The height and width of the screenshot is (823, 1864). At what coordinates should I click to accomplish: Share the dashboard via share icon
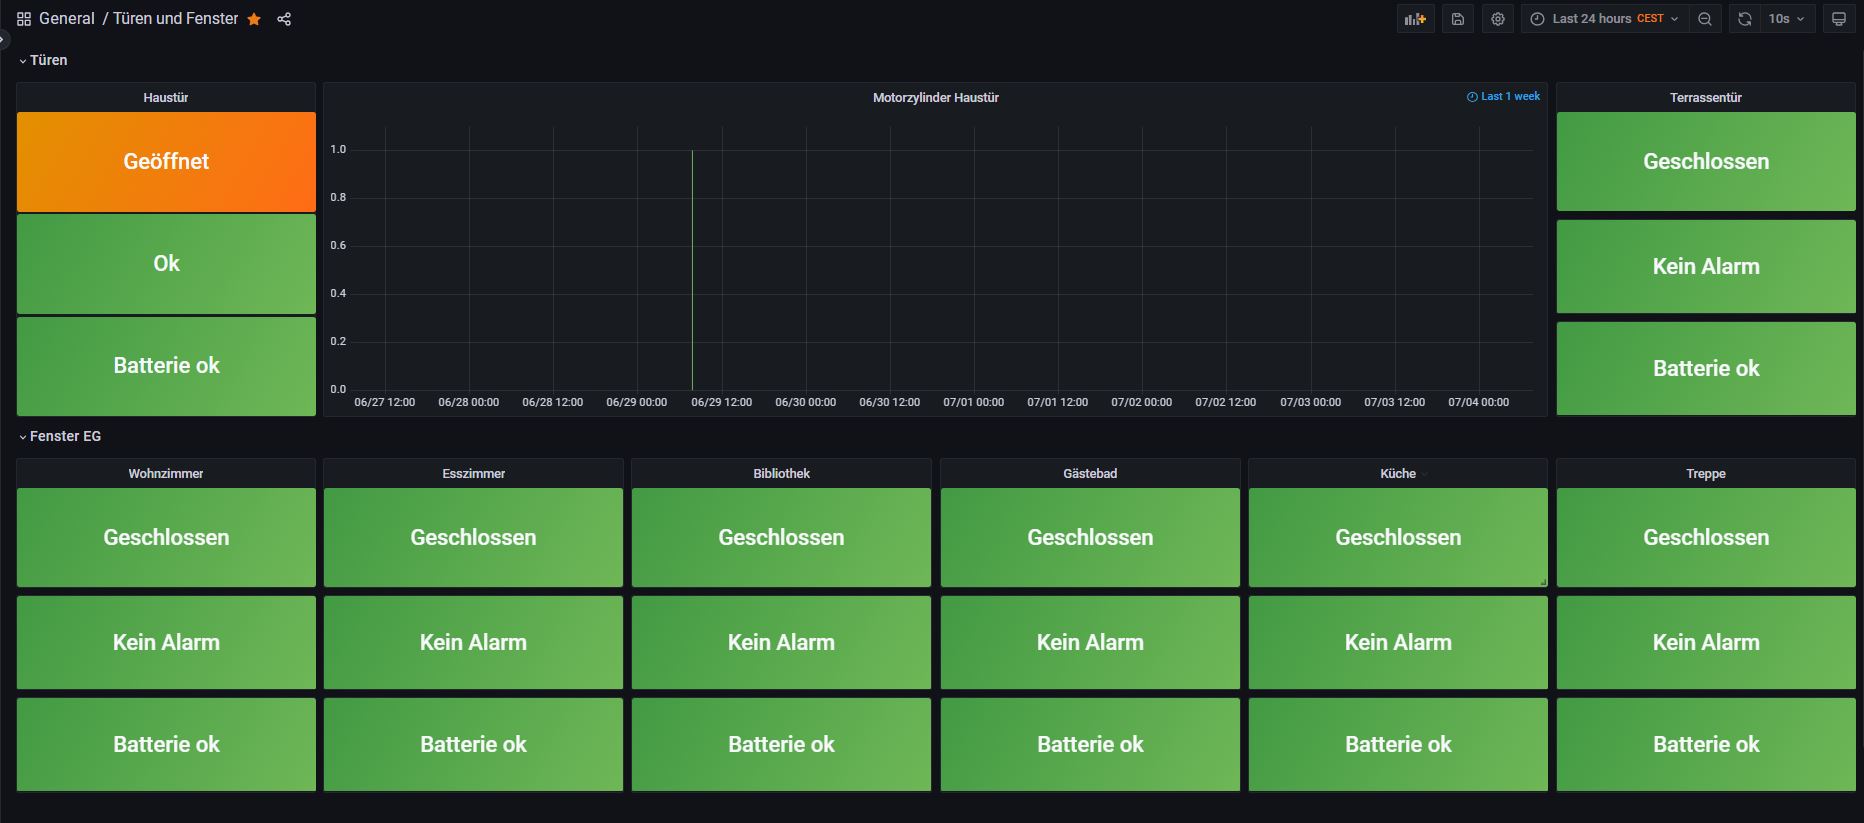(284, 19)
